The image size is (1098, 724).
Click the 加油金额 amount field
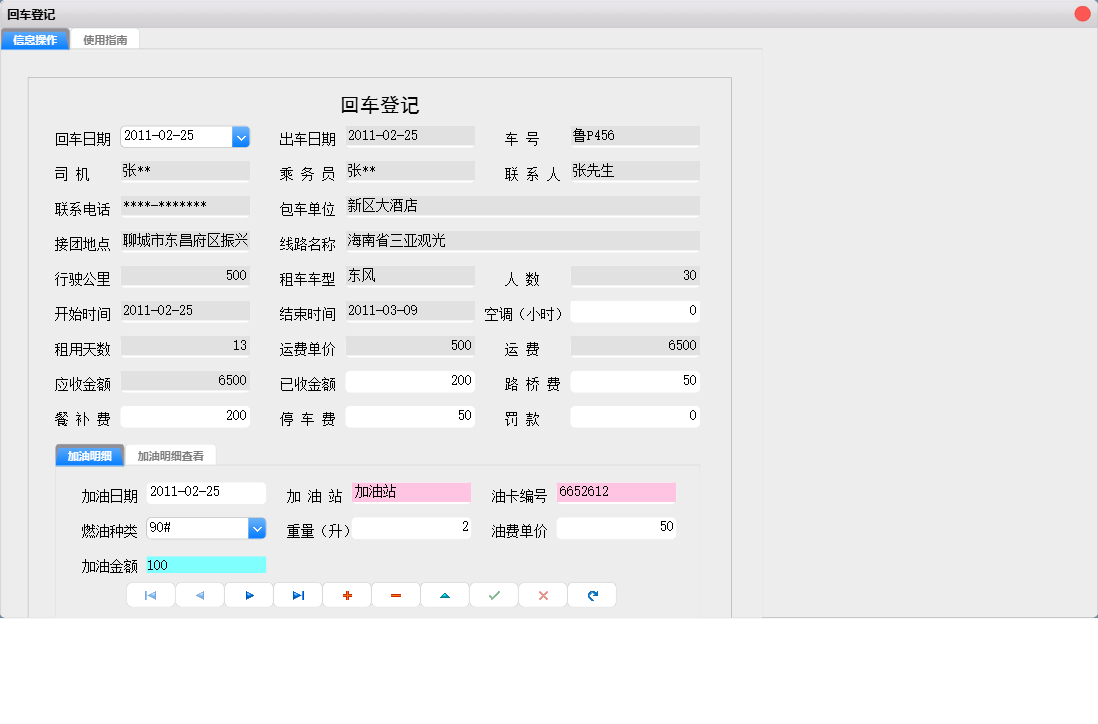coord(206,565)
